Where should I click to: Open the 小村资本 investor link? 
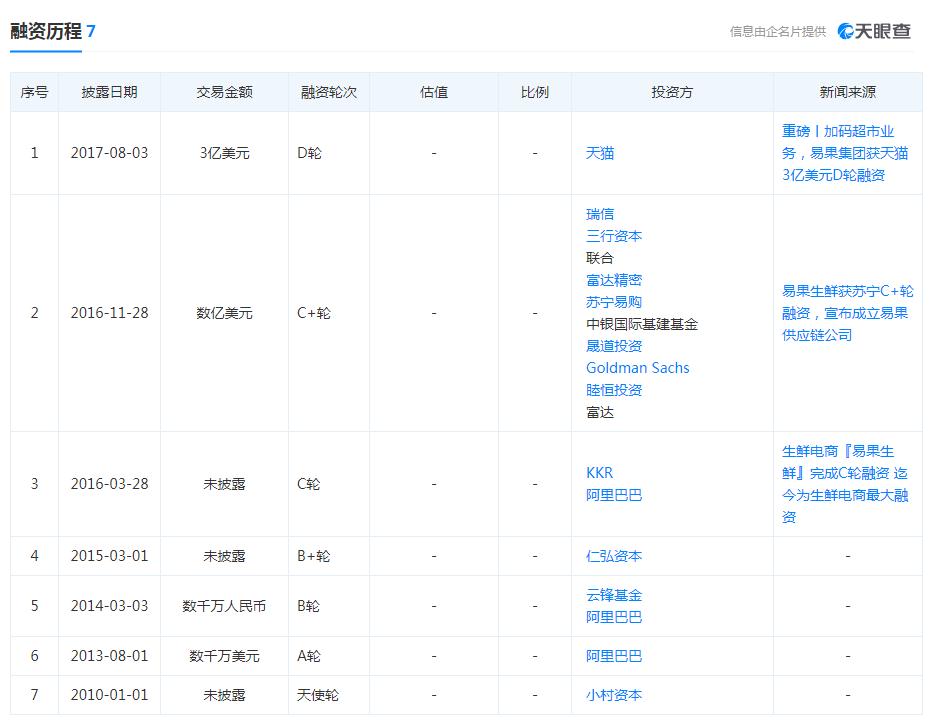[613, 696]
